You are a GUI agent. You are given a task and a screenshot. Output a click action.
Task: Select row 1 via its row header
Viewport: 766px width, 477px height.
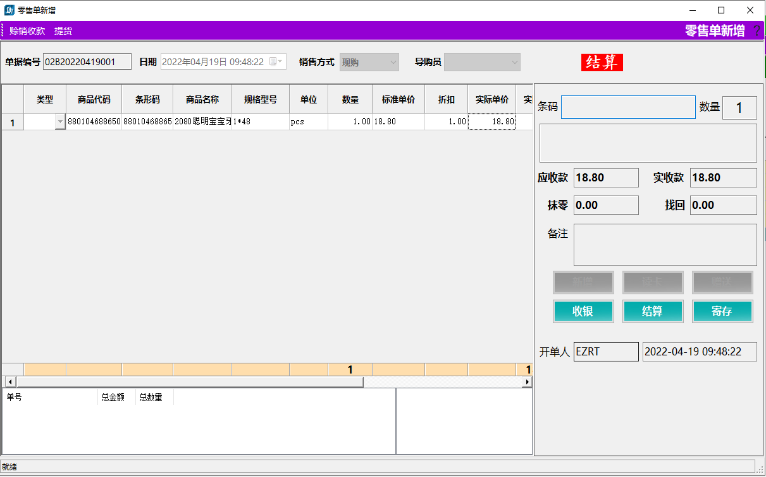[12, 122]
